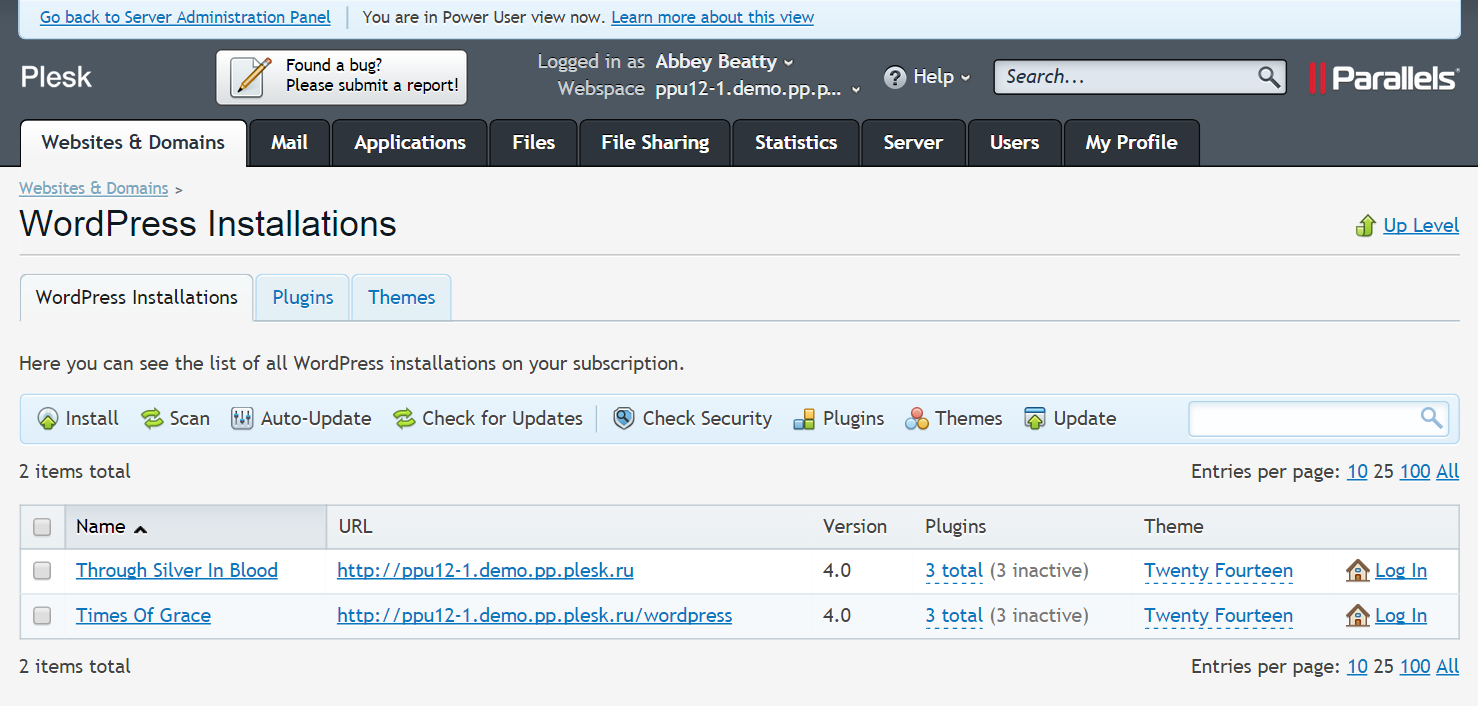Open the Applications tab
The image size is (1478, 706).
point(410,143)
